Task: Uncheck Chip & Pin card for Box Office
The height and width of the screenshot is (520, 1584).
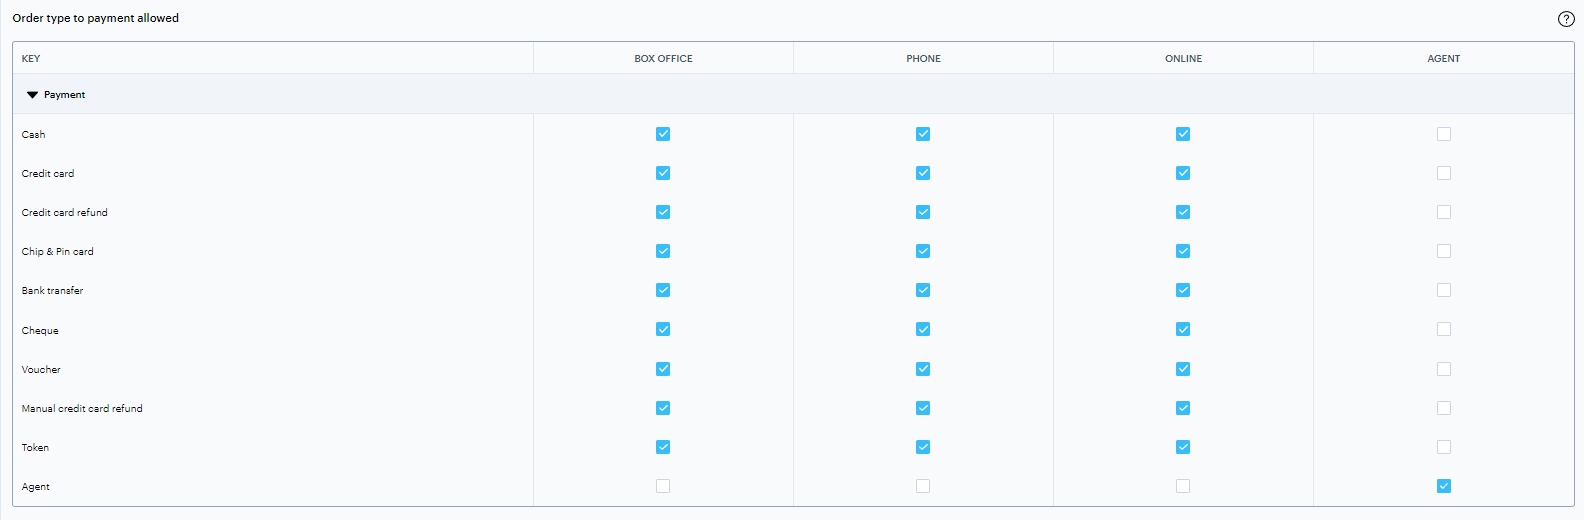Action: pos(663,251)
